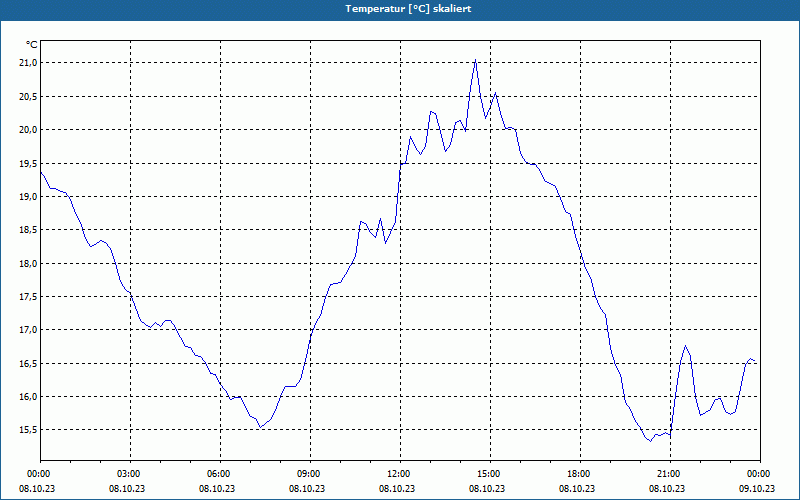Pick the 18,0 y-axis label
The image size is (800, 500).
tap(28, 263)
